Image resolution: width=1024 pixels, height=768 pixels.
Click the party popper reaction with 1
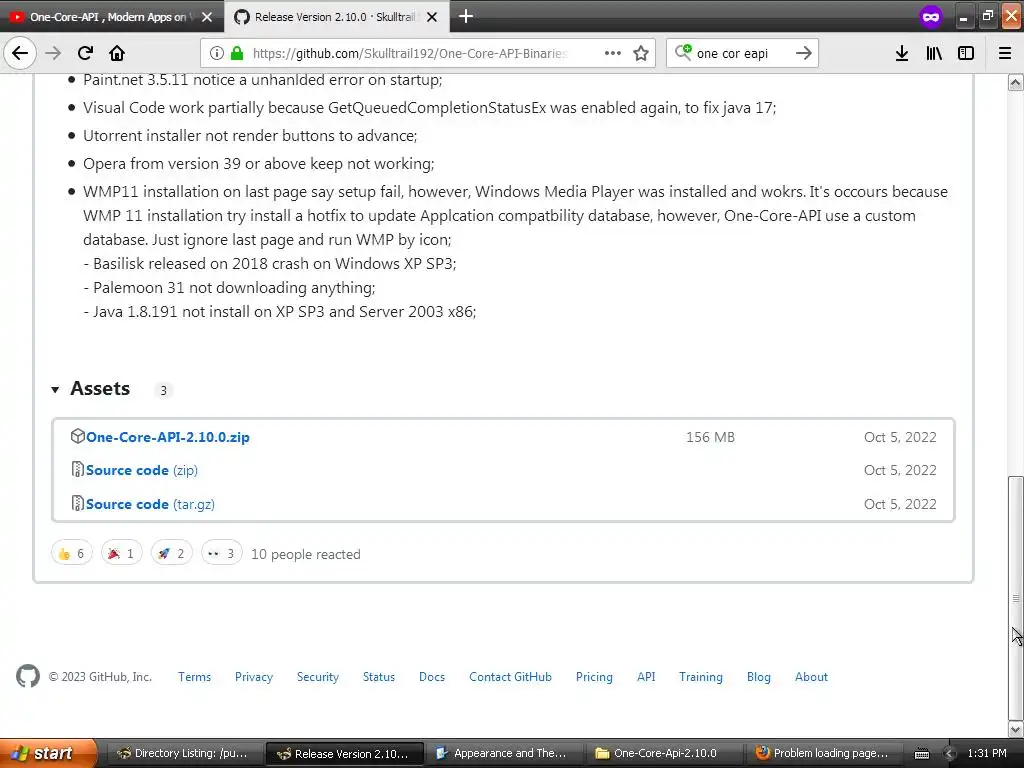(121, 554)
